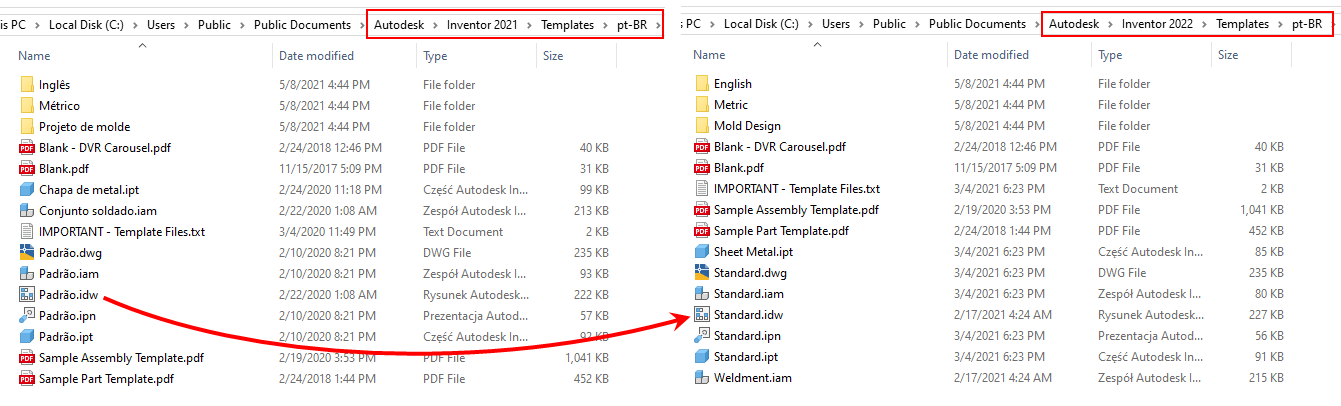1341x406 pixels.
Task: Click Standard.iam assembly icon
Action: (x=702, y=294)
